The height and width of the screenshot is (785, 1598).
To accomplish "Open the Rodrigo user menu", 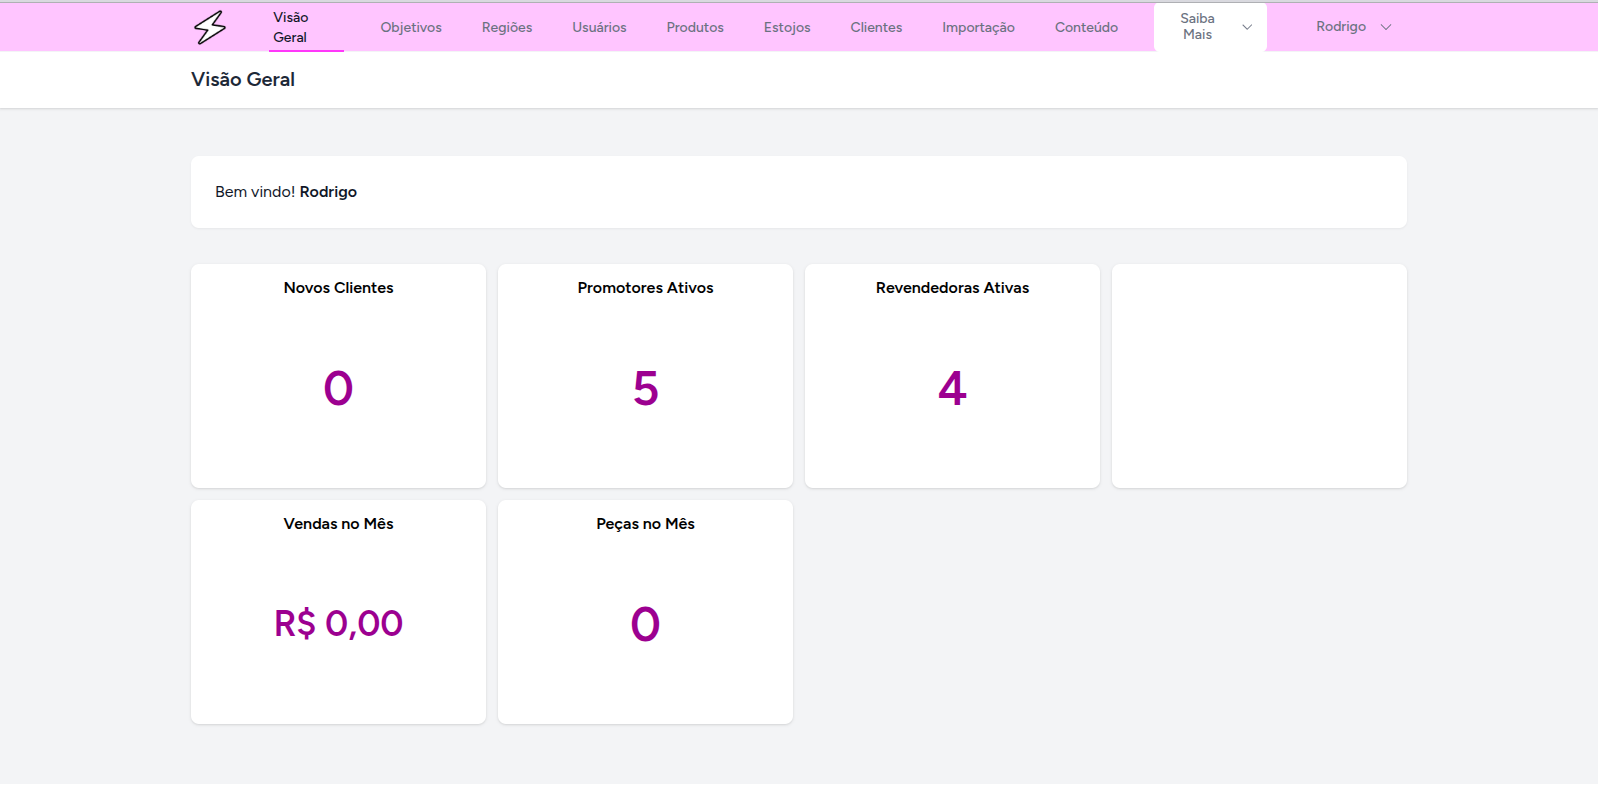I will (x=1353, y=27).
